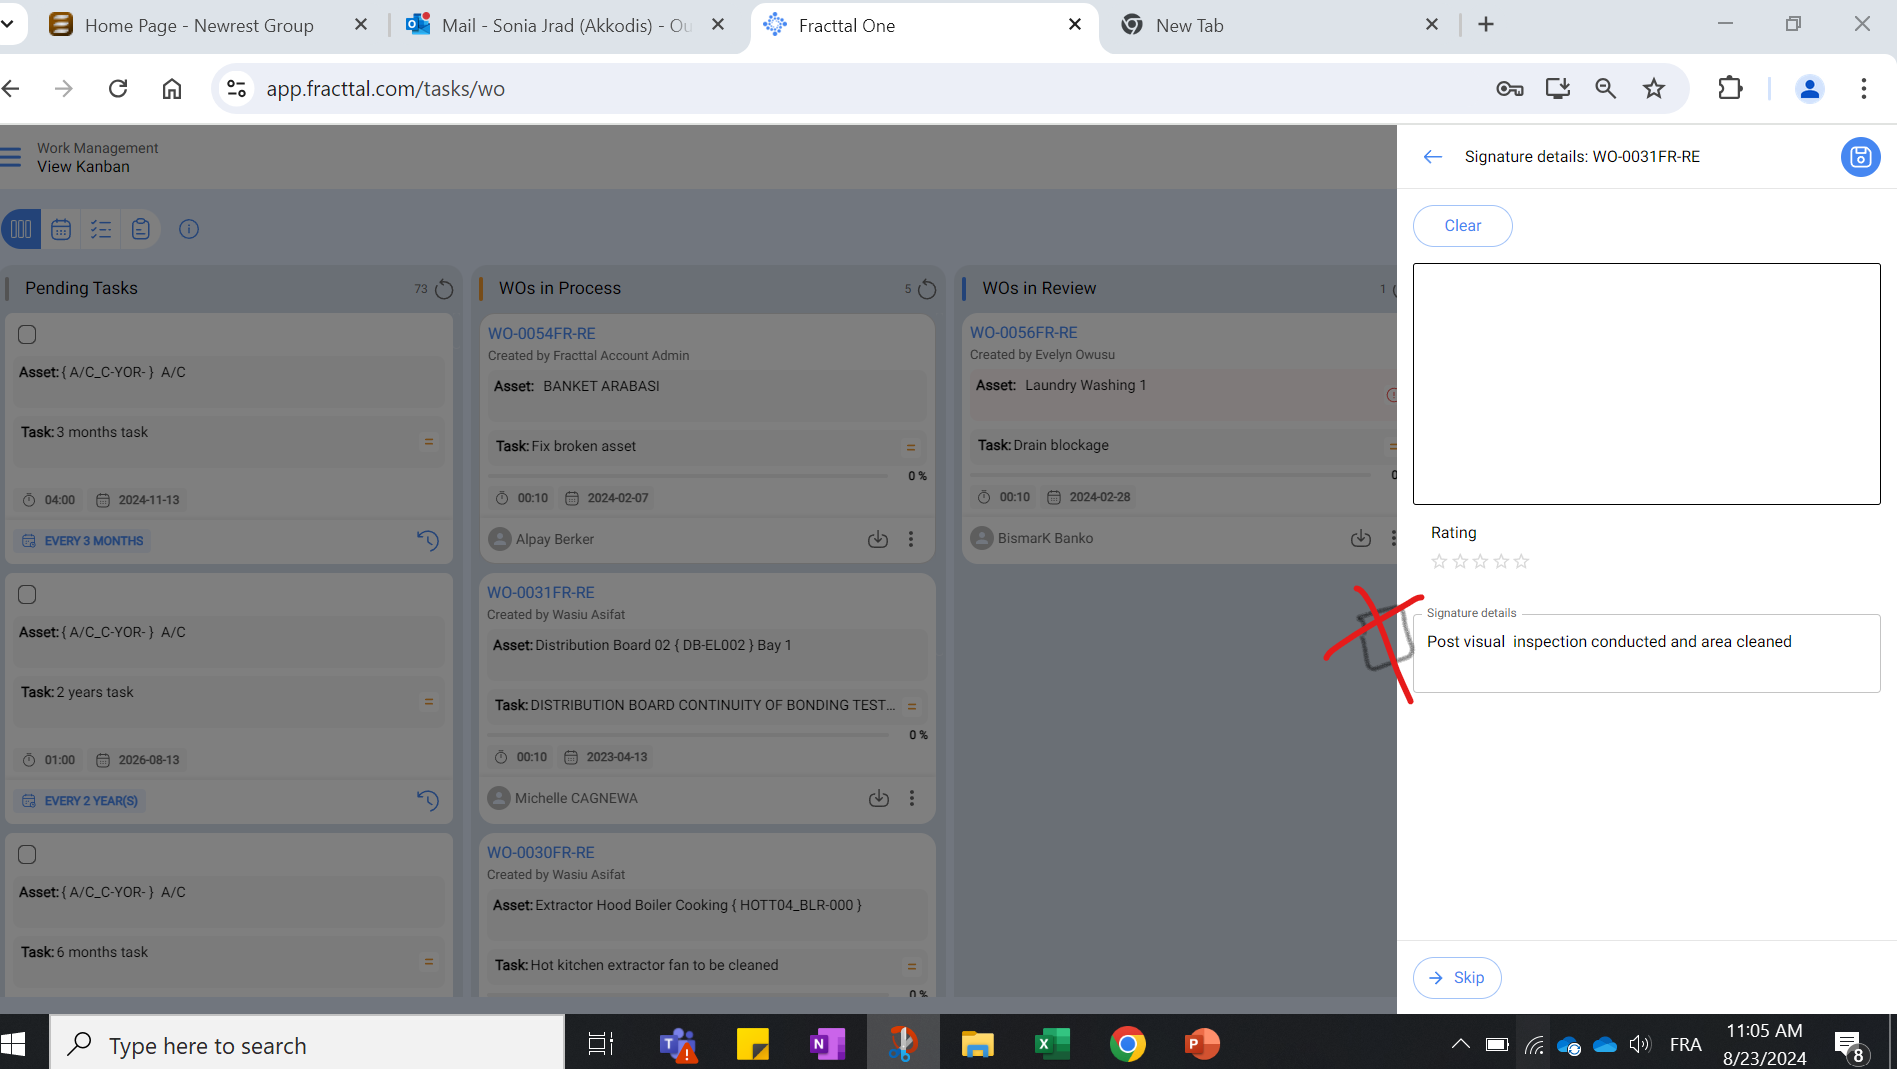Click download icon on Alpay Berker card

click(x=877, y=539)
